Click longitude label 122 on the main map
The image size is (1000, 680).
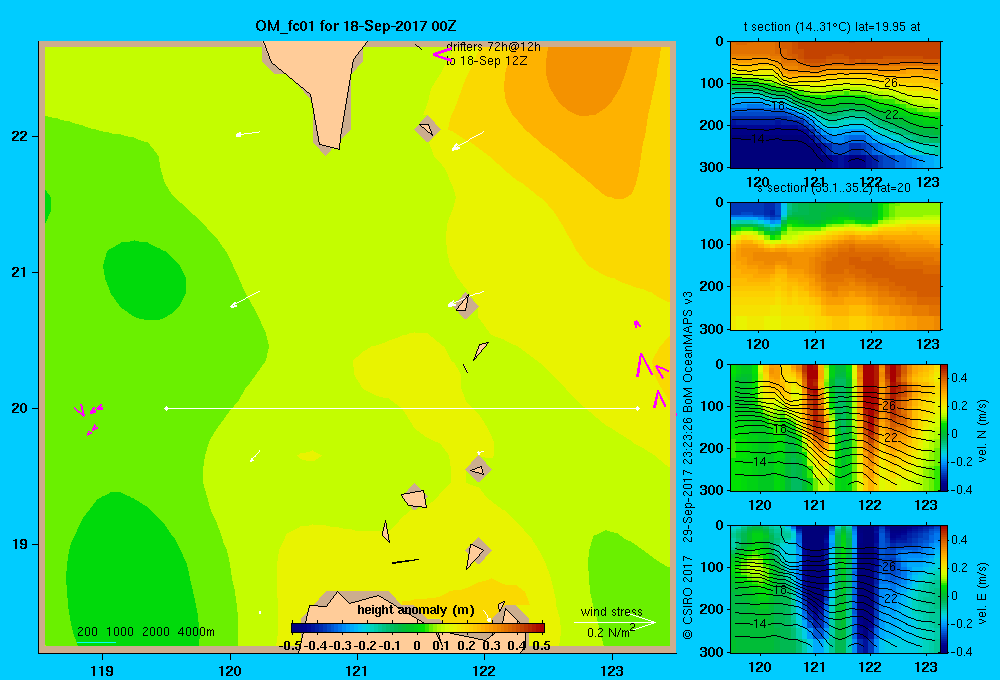point(484,670)
